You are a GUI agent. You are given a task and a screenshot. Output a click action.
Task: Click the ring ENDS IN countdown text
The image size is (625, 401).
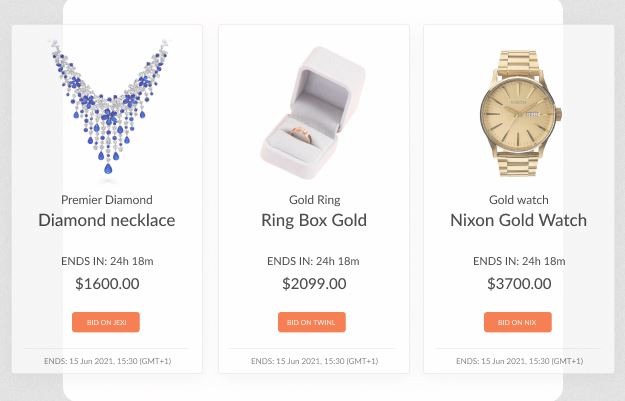(313, 261)
